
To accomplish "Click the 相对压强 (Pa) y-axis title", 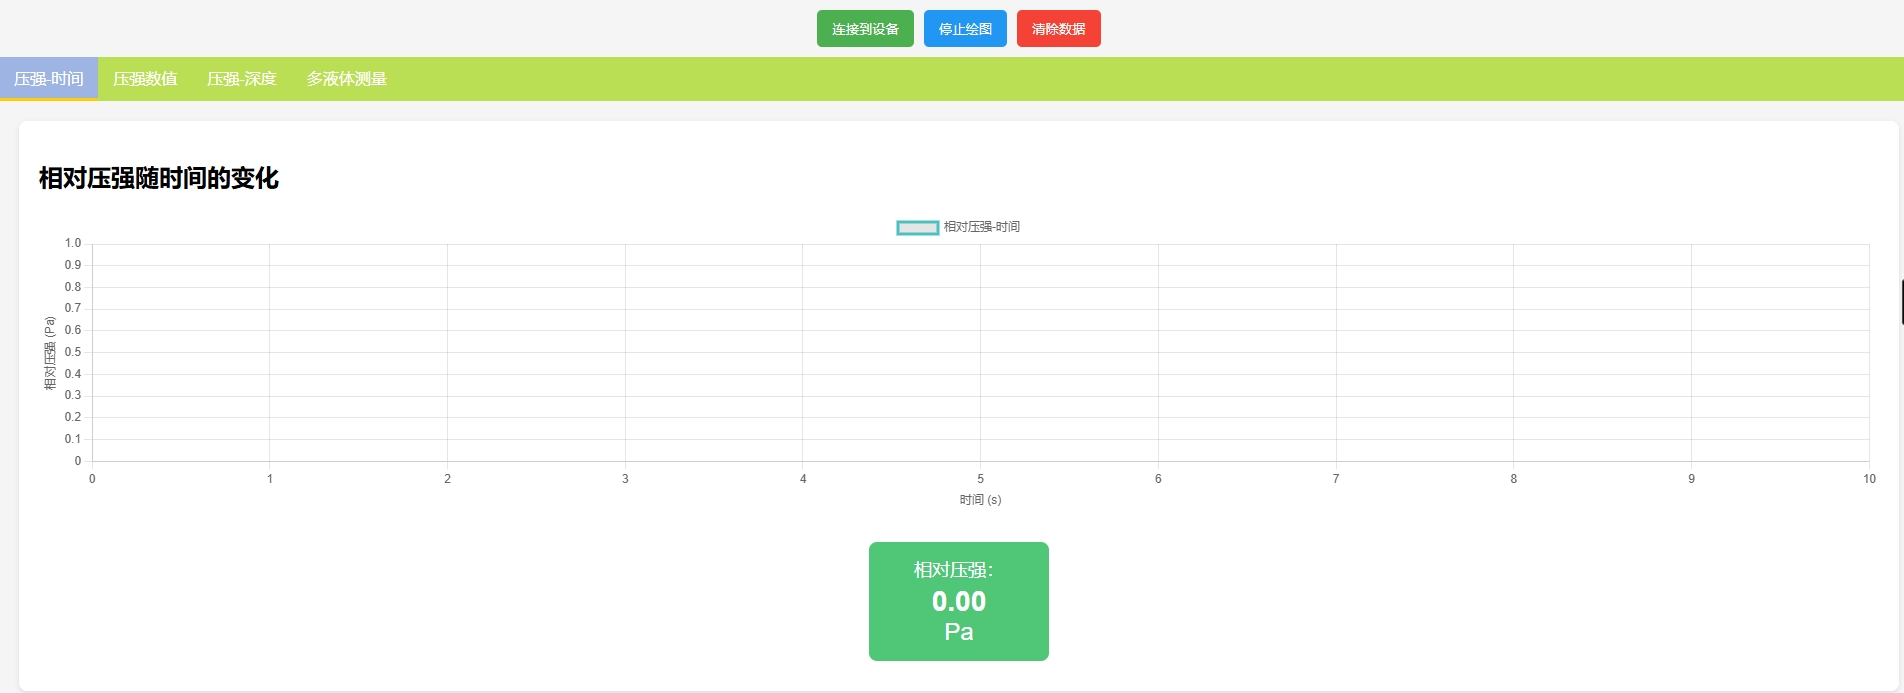I will click(50, 353).
